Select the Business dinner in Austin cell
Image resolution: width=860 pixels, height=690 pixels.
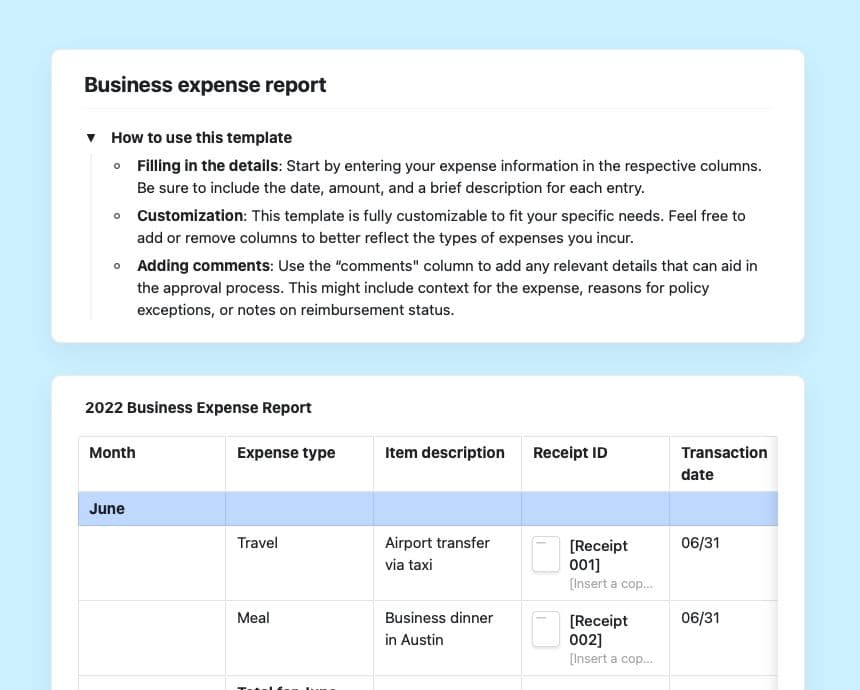[x=438, y=628]
